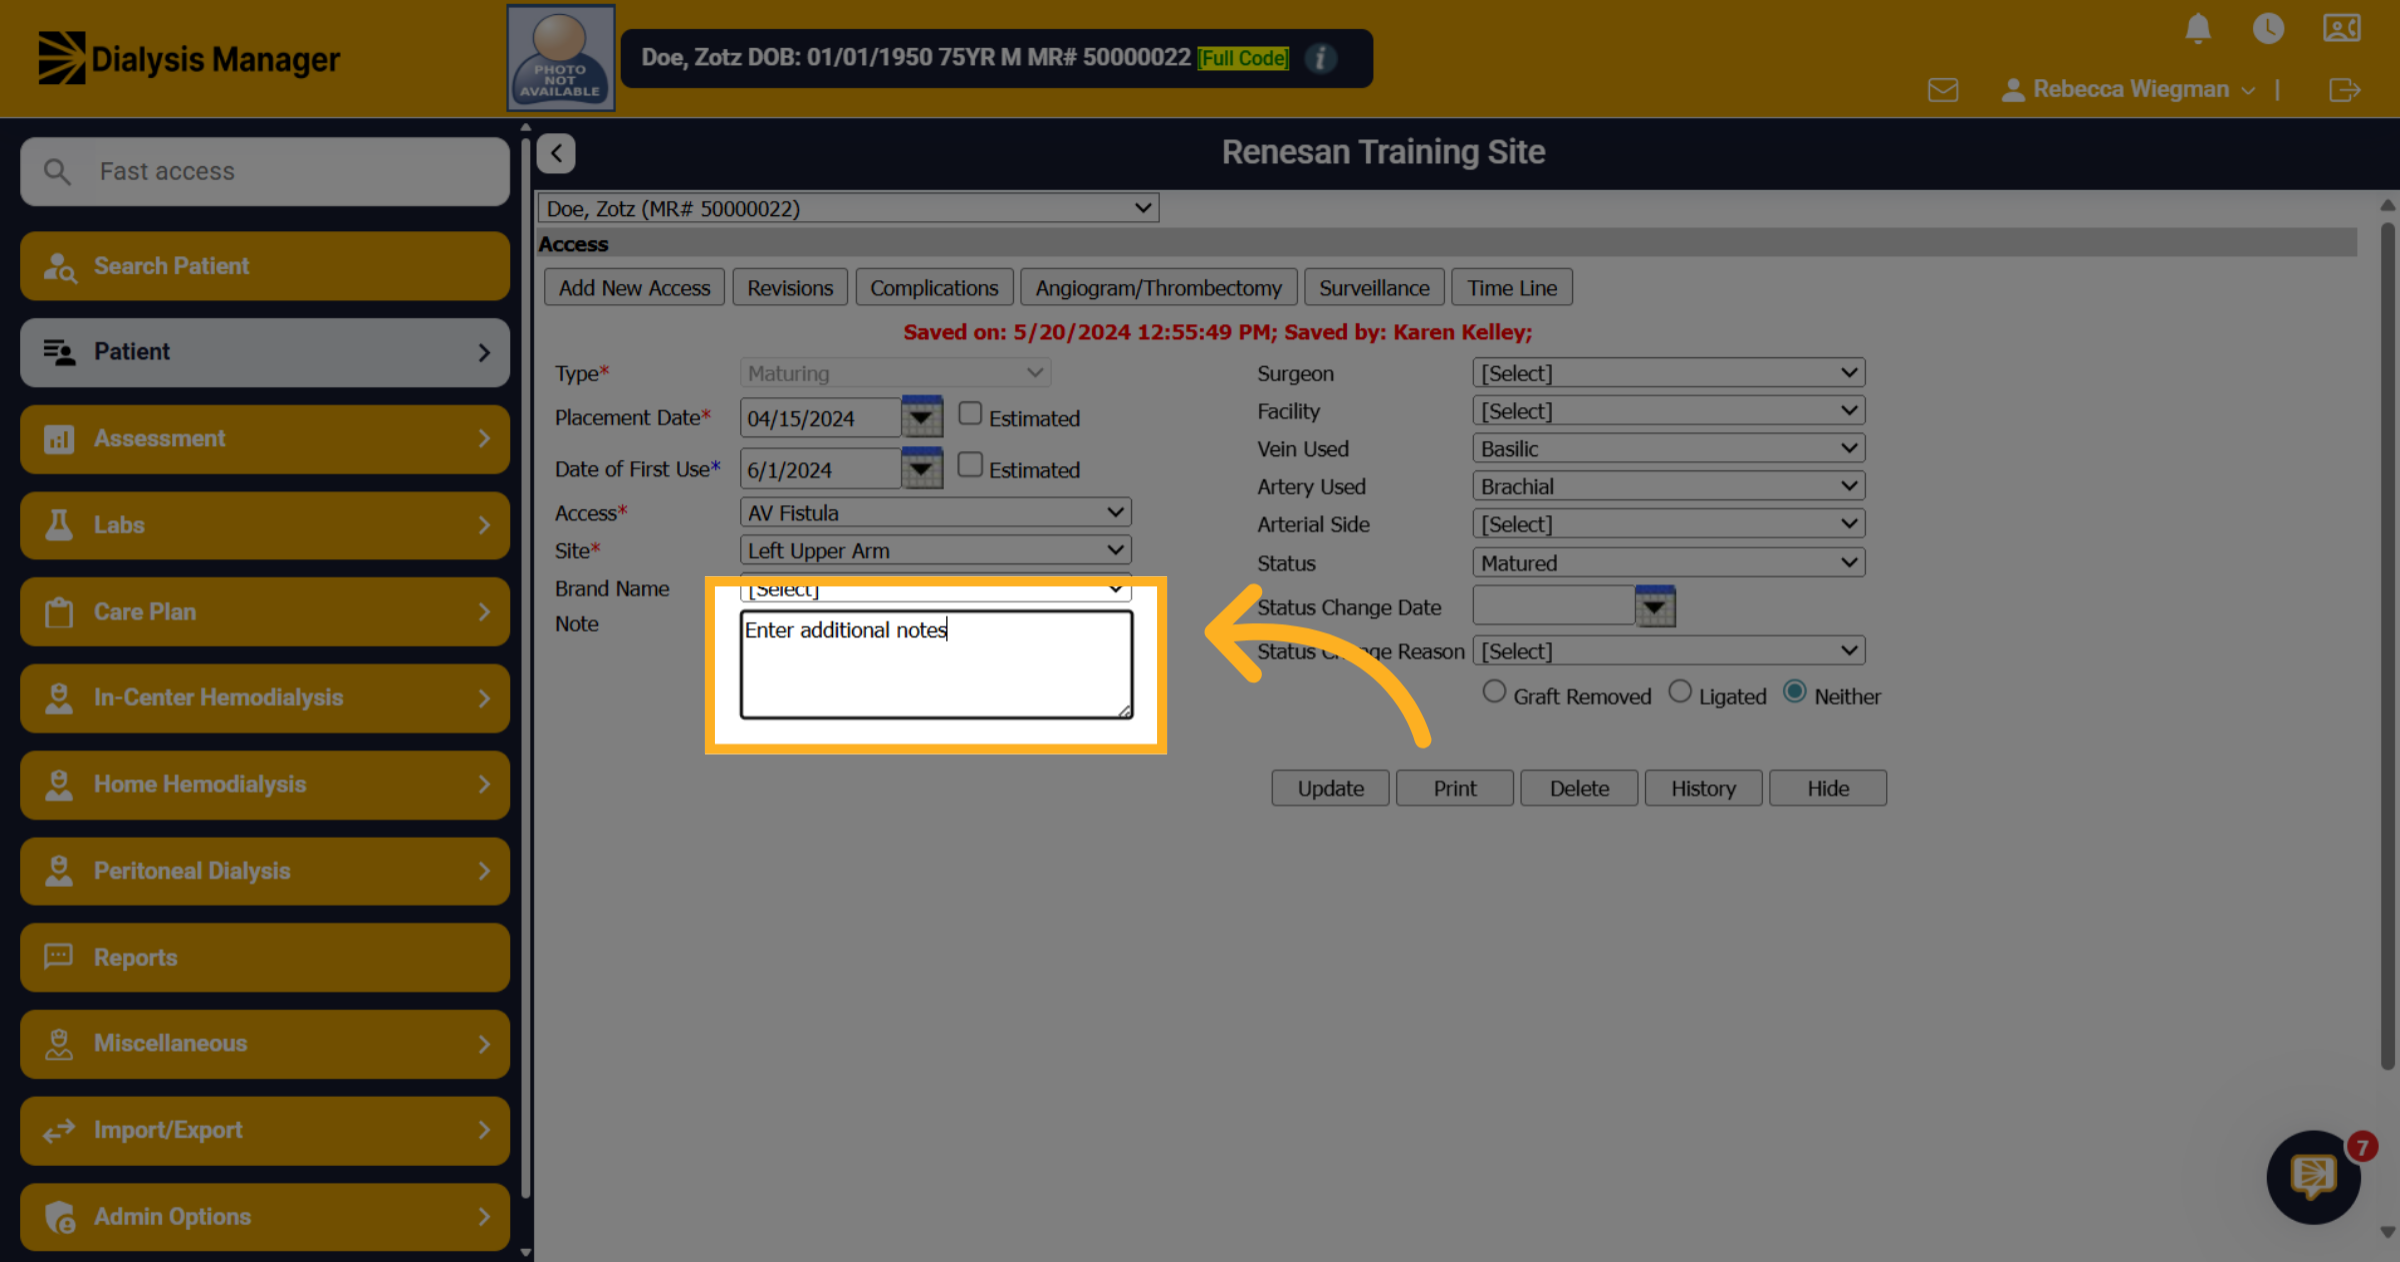Open the Surgeon dropdown
The image size is (2400, 1262).
(x=1668, y=373)
